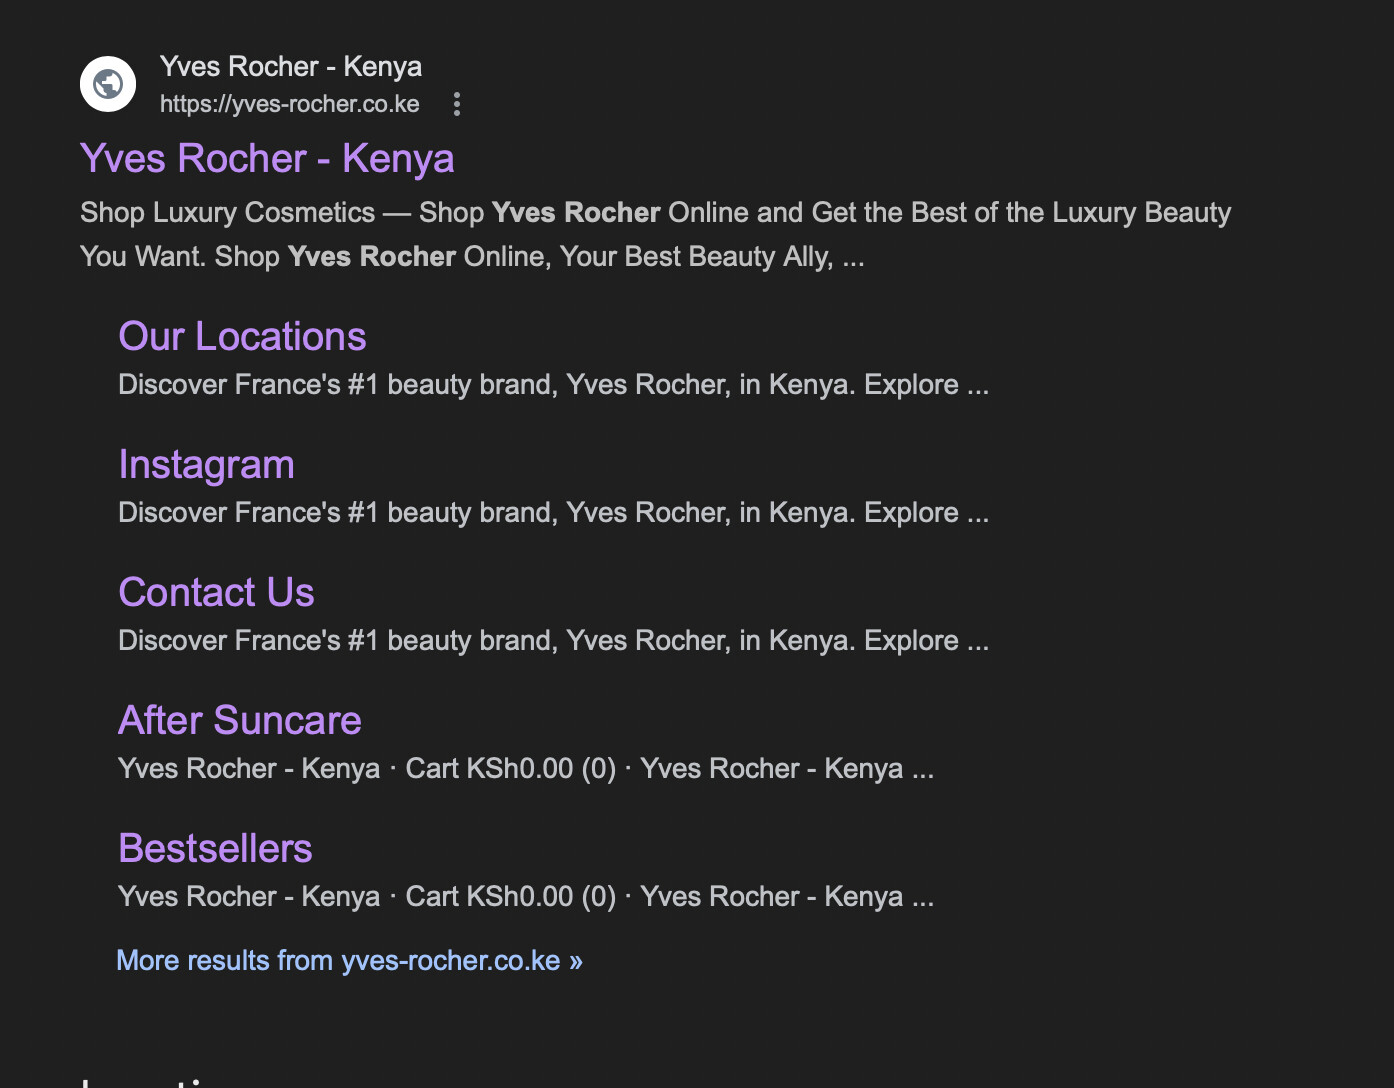This screenshot has width=1394, height=1088.
Task: Click the Cart KSh0.00 text under After Suncare
Action: (510, 769)
